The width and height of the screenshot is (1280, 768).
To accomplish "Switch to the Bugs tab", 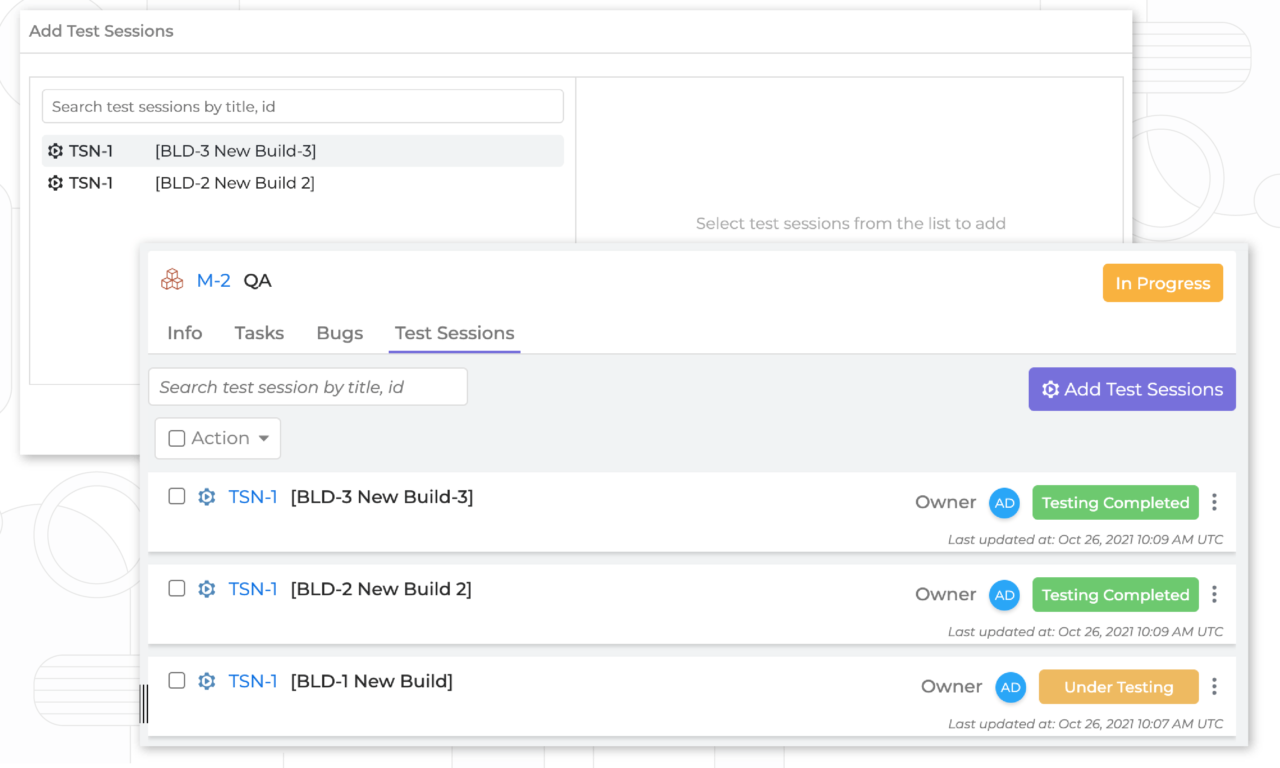I will click(x=339, y=333).
